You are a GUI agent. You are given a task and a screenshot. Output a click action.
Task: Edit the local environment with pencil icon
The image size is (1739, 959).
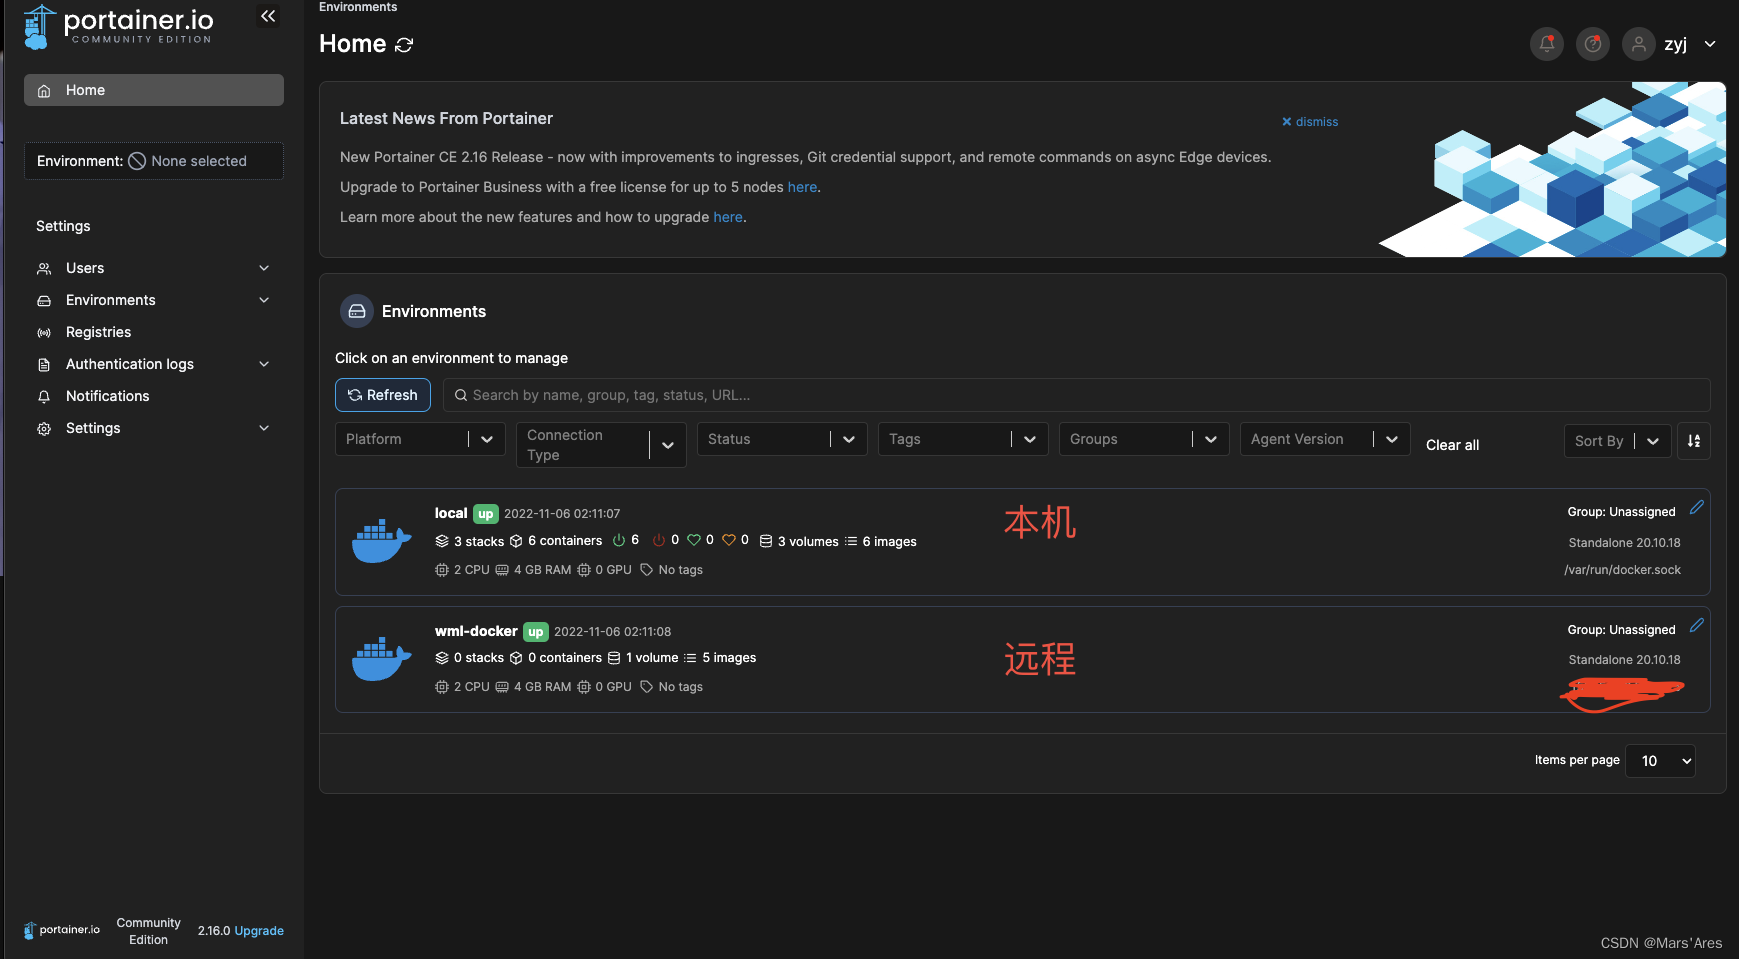(x=1696, y=508)
